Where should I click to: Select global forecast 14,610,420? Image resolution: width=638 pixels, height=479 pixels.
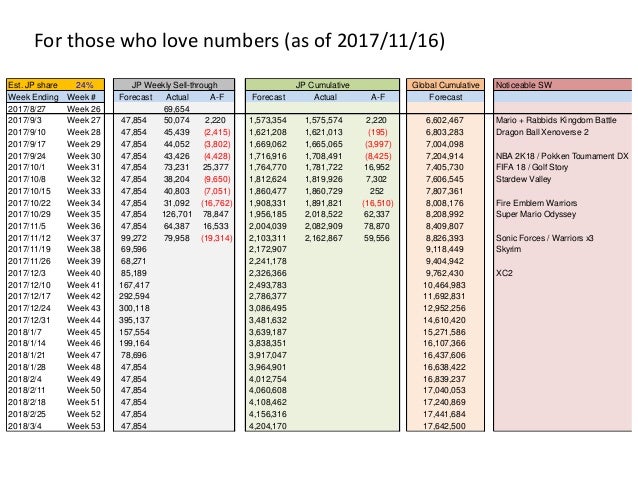(444, 320)
